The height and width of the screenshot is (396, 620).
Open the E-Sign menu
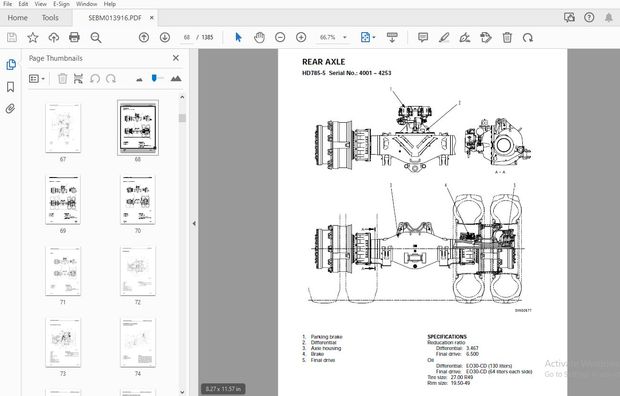point(61,4)
